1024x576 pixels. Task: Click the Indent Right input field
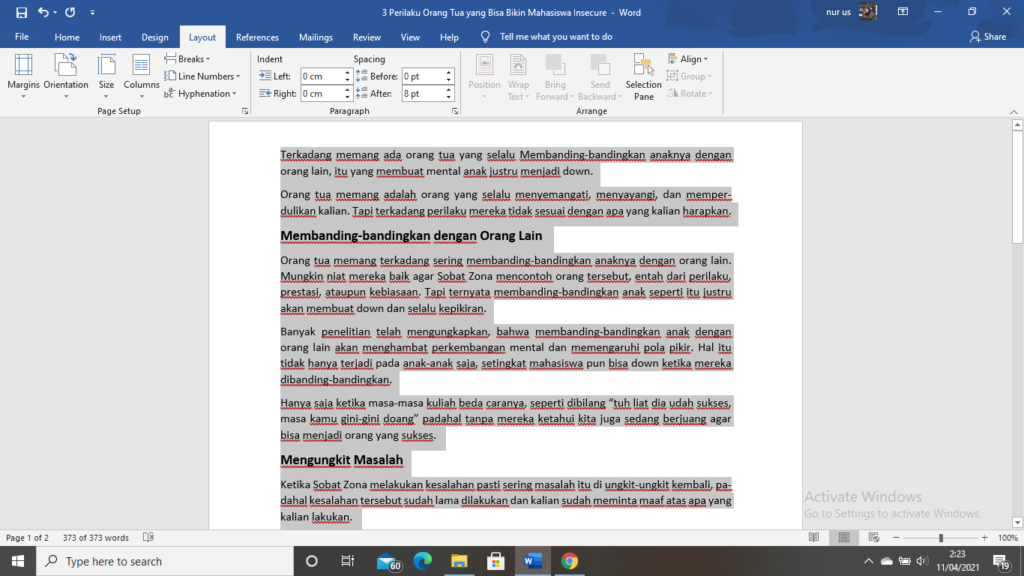tap(321, 93)
